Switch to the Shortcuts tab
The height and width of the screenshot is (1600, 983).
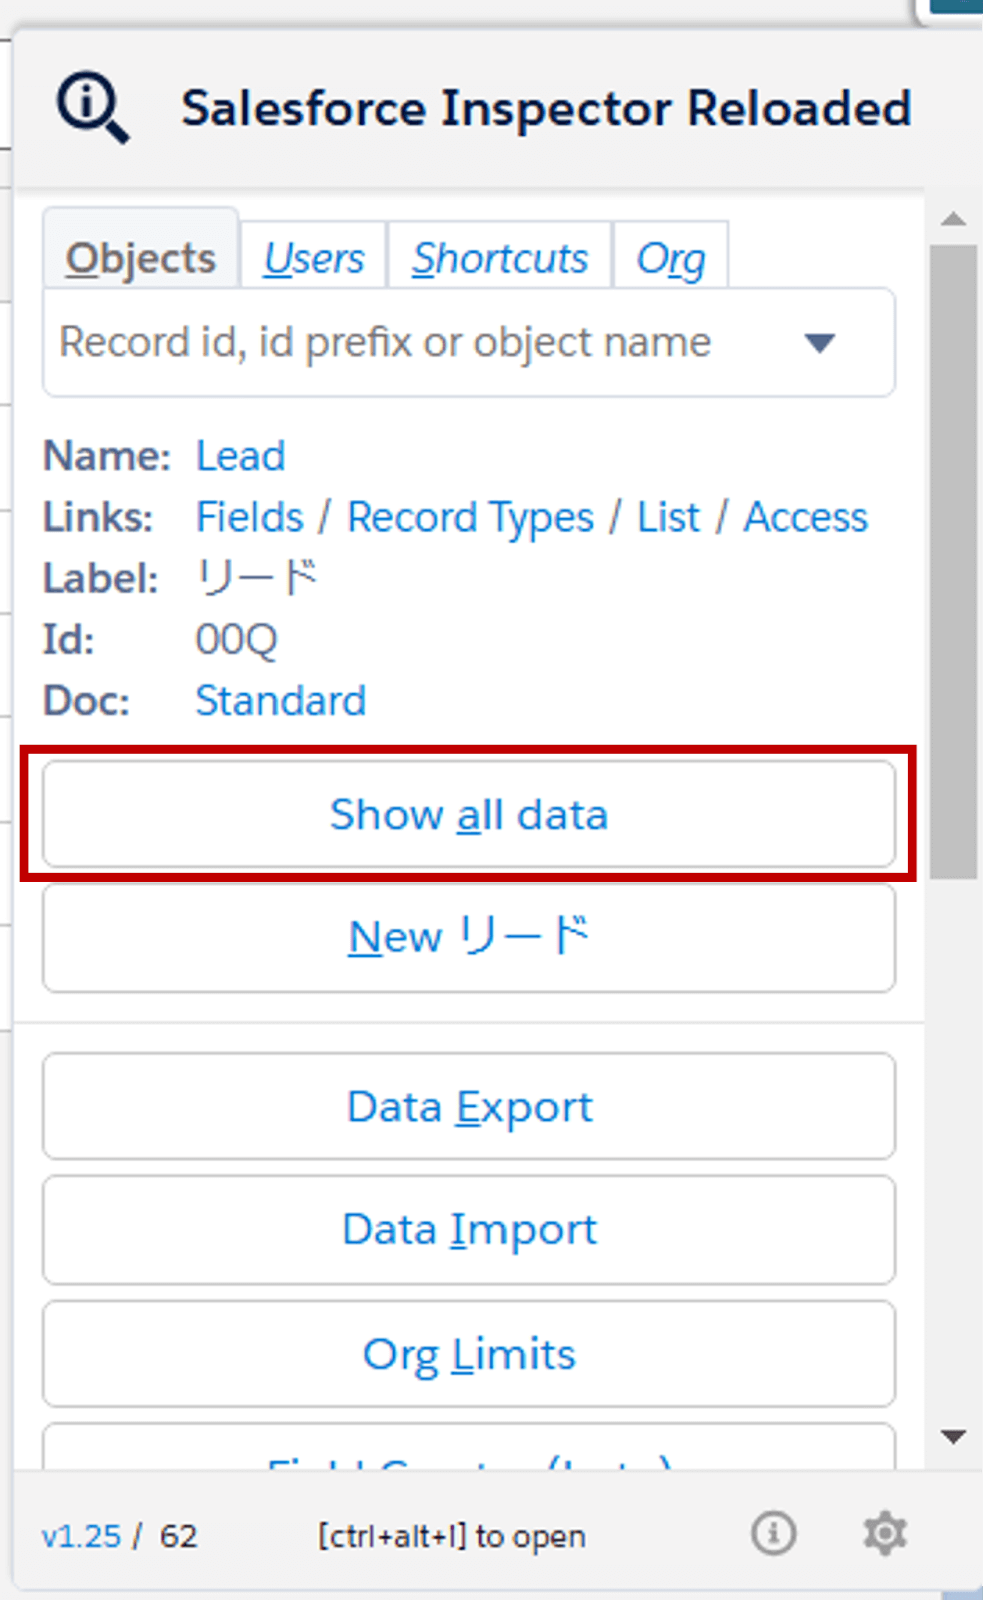pos(499,257)
